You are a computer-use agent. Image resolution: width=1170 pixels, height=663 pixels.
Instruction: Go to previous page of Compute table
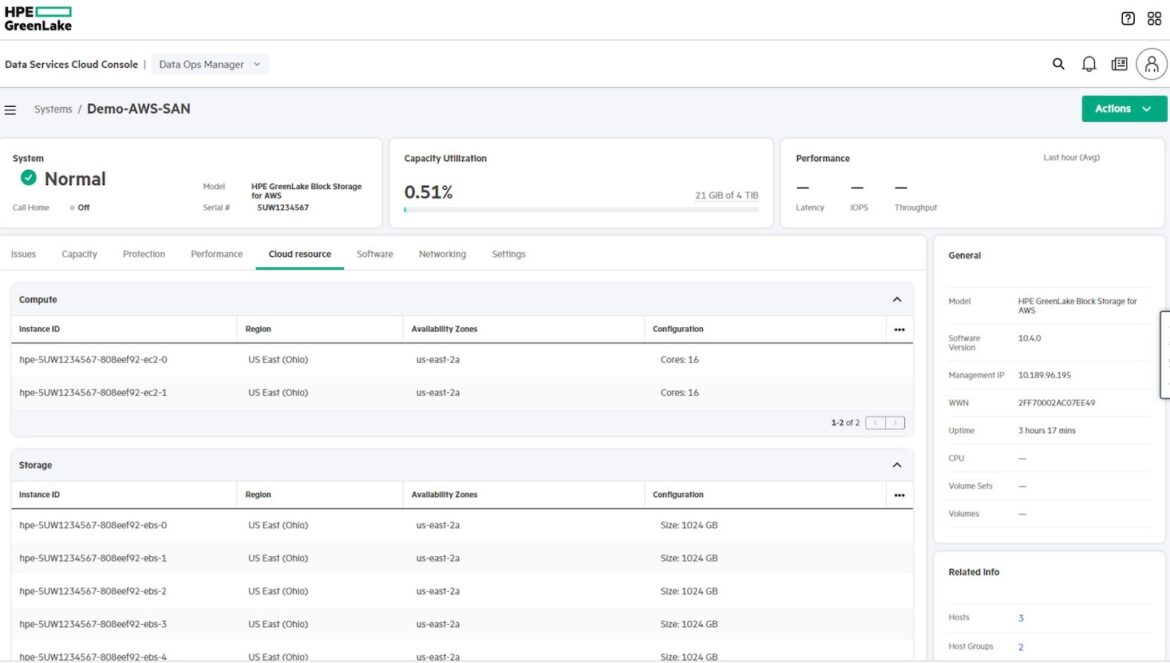click(x=875, y=423)
